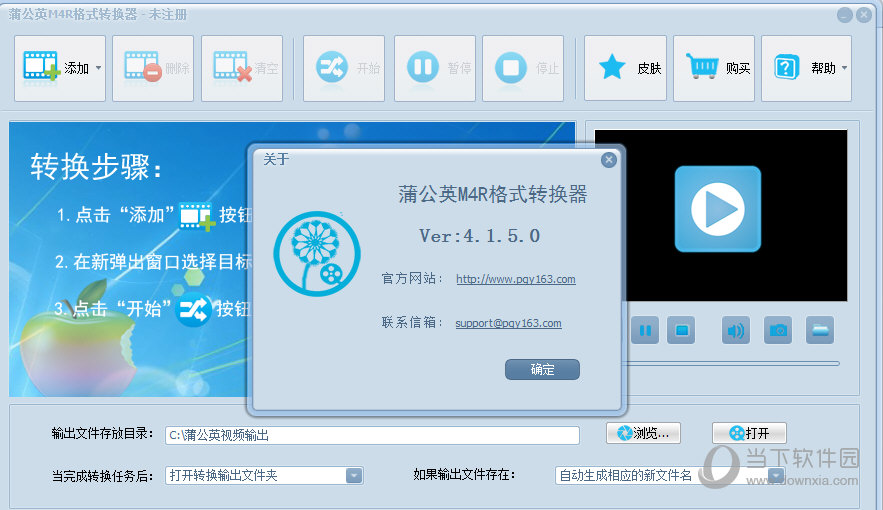The height and width of the screenshot is (510, 883).
Task: Click the Add icon in step 1
Action: pyautogui.click(x=197, y=216)
